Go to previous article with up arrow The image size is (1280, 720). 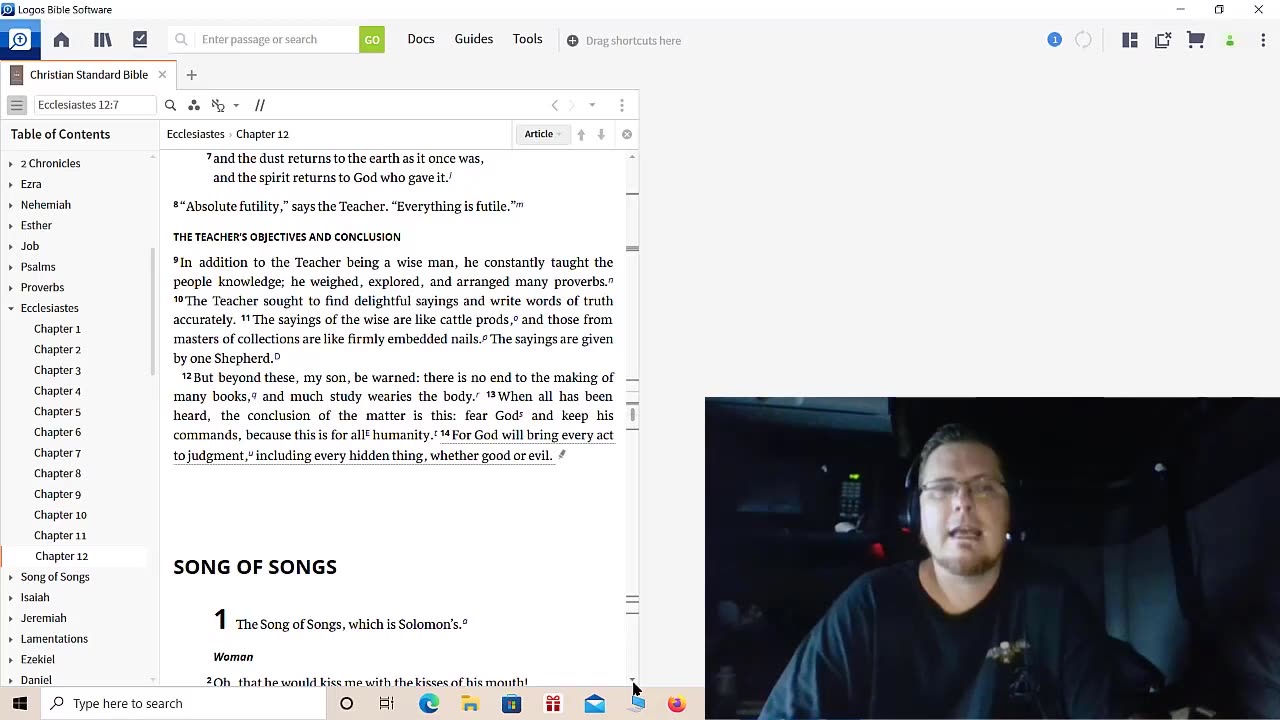coord(581,134)
